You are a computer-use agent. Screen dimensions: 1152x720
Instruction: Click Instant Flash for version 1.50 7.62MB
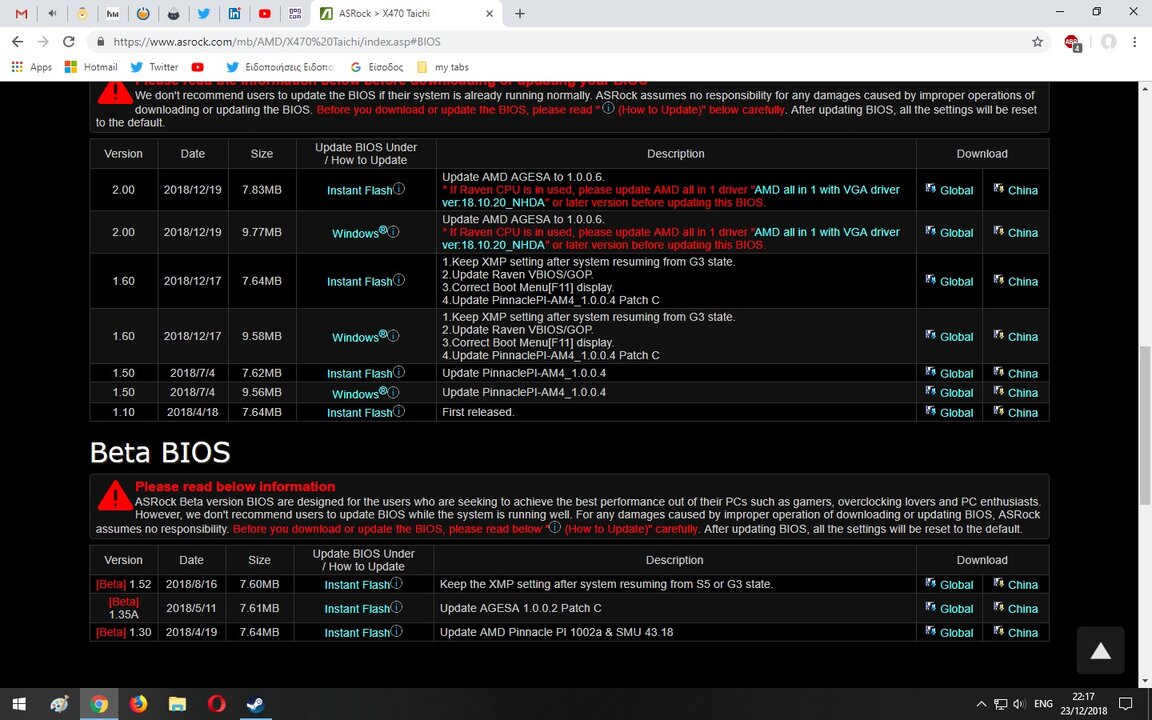359,373
